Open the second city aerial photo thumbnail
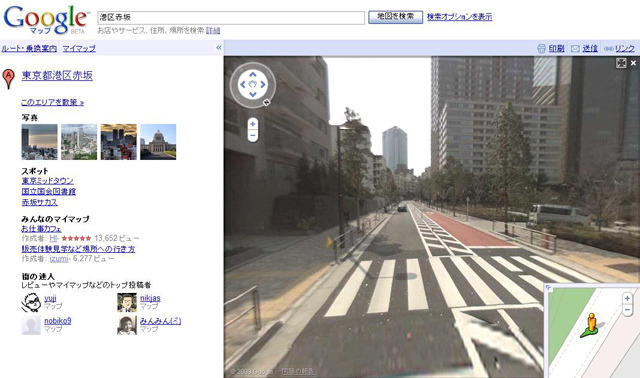Image resolution: width=640 pixels, height=378 pixels. tap(79, 142)
